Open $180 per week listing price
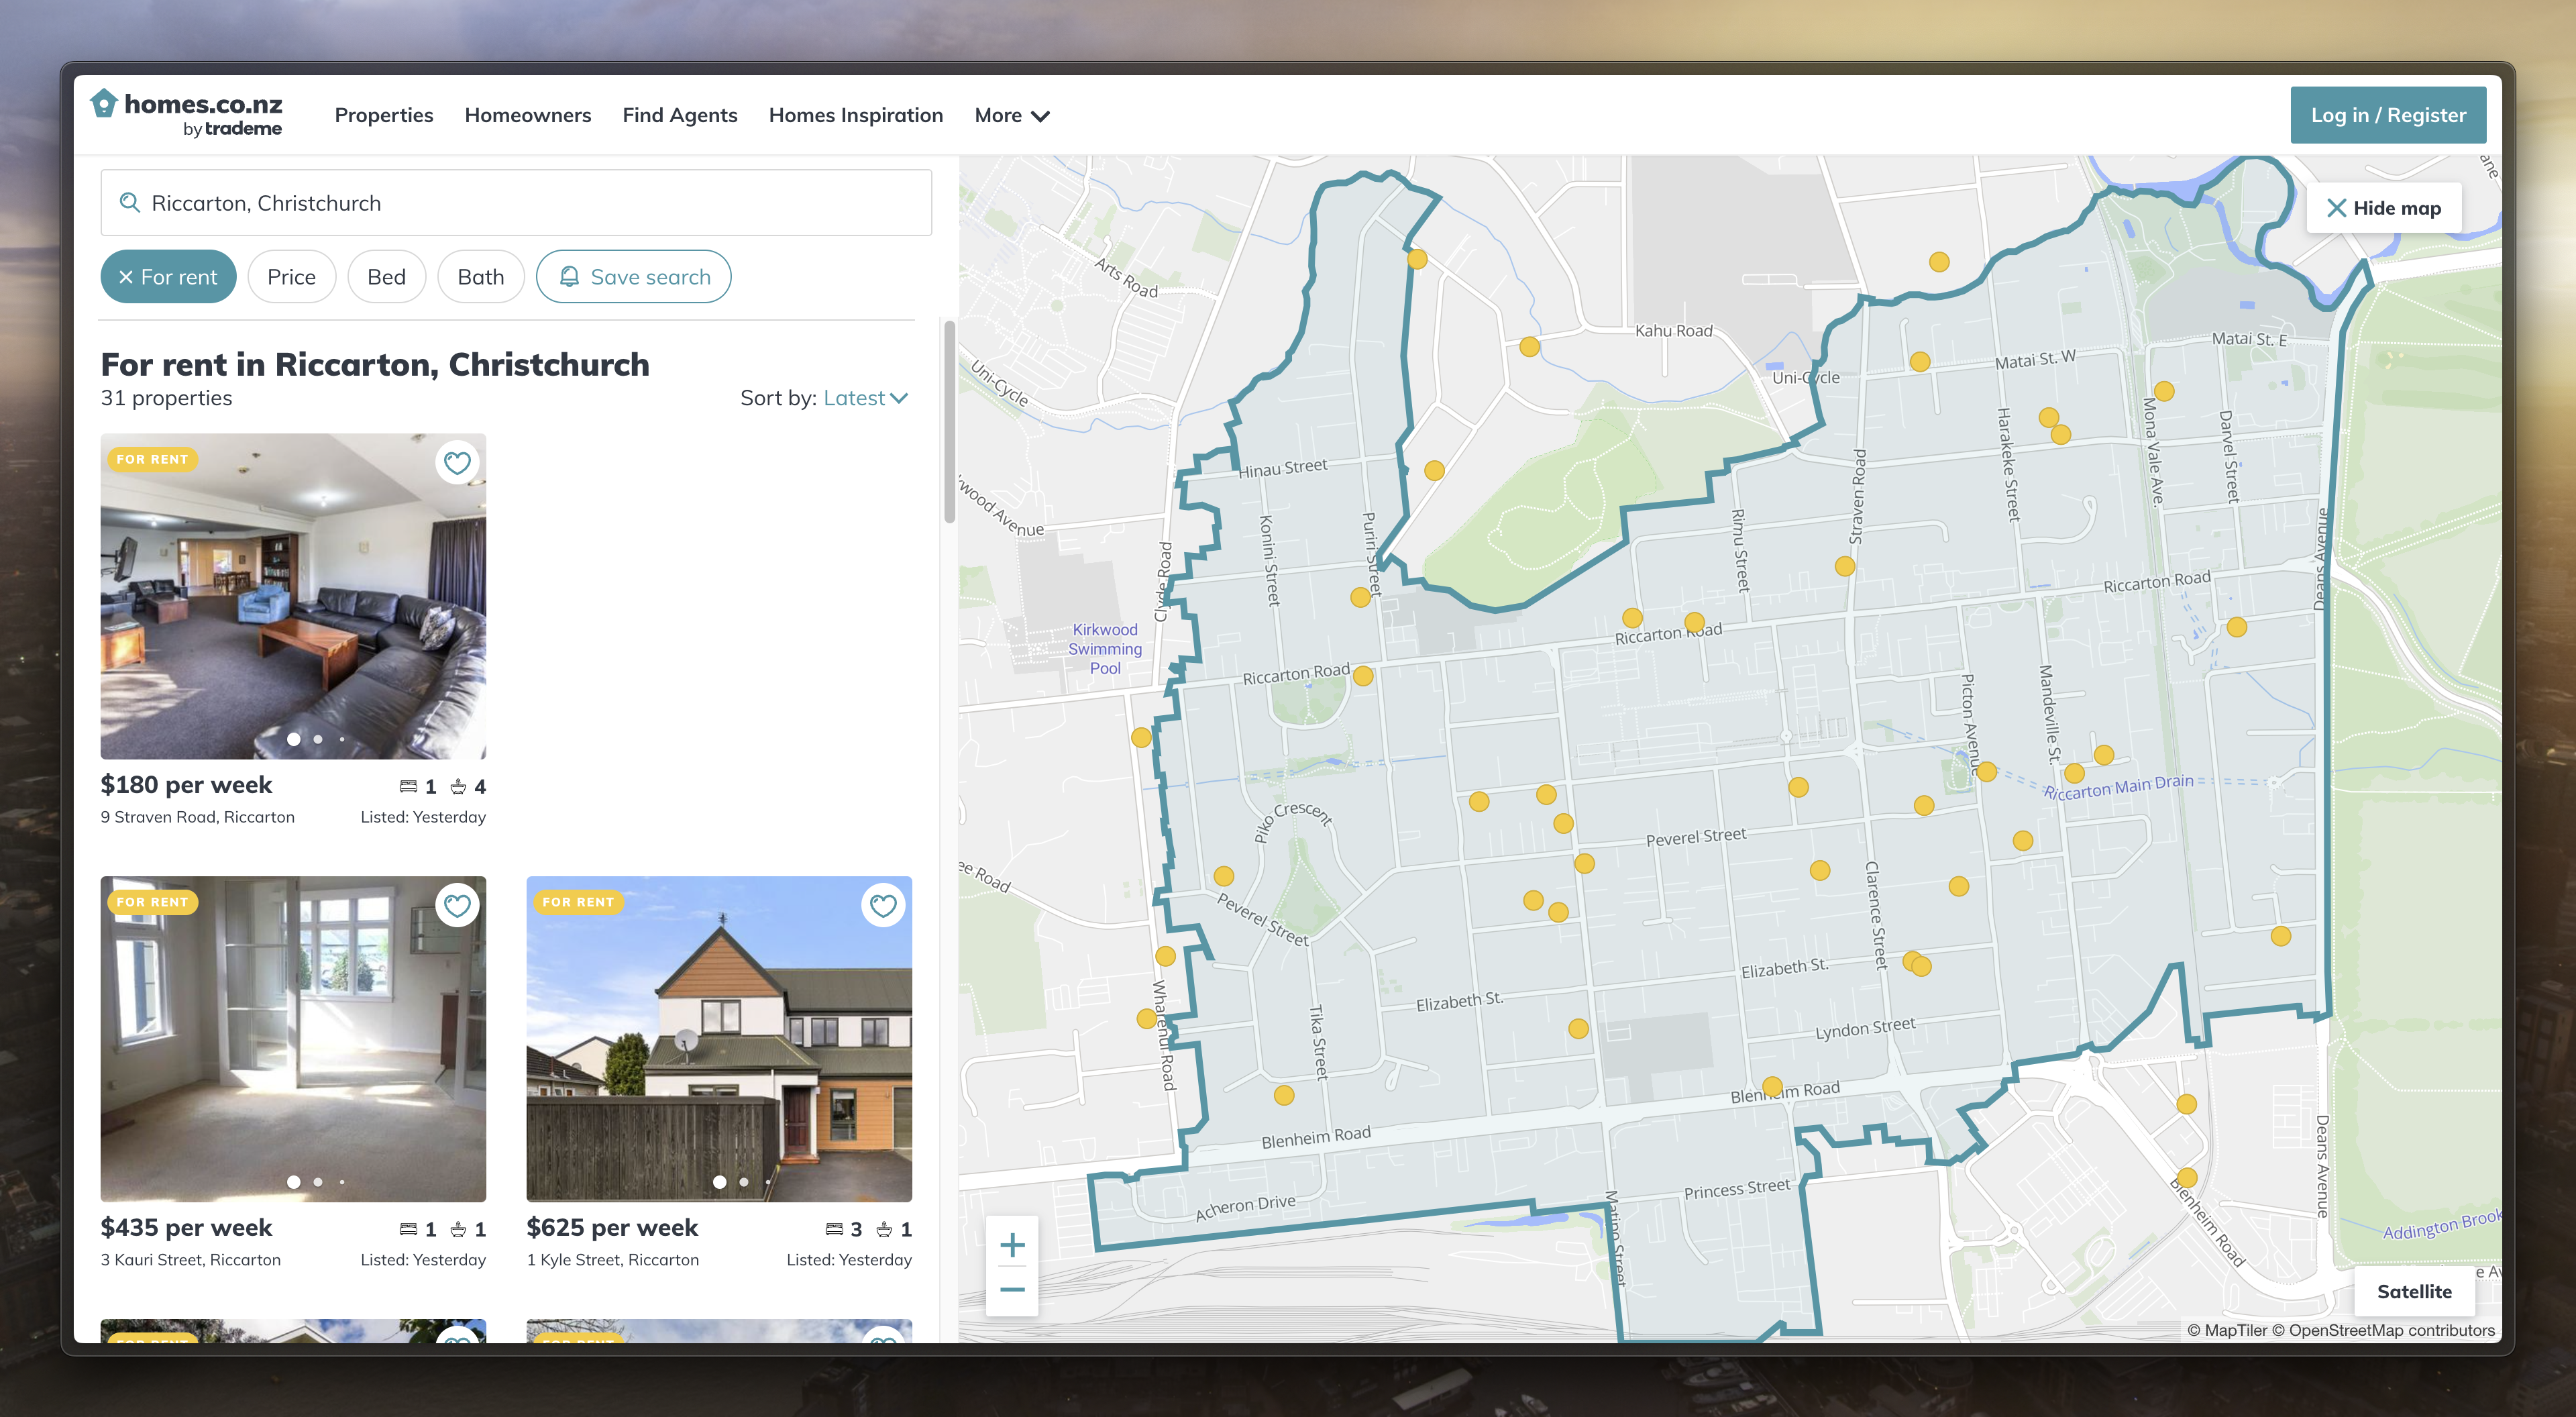This screenshot has height=1417, width=2576. click(x=186, y=785)
